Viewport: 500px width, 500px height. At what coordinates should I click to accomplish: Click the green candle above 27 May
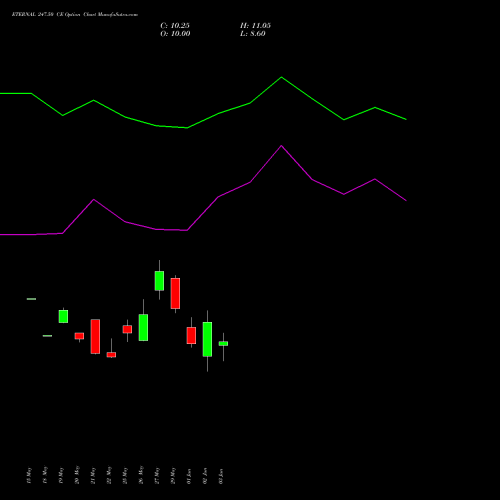159,281
